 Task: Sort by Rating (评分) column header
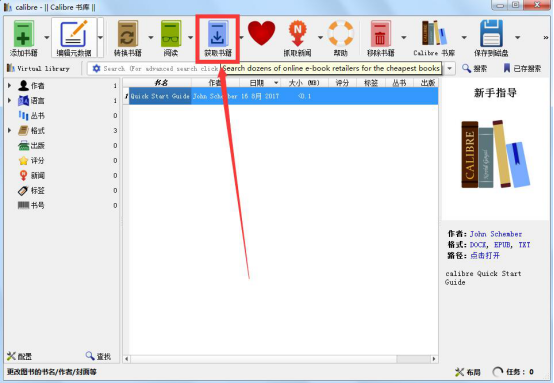pyautogui.click(x=342, y=83)
